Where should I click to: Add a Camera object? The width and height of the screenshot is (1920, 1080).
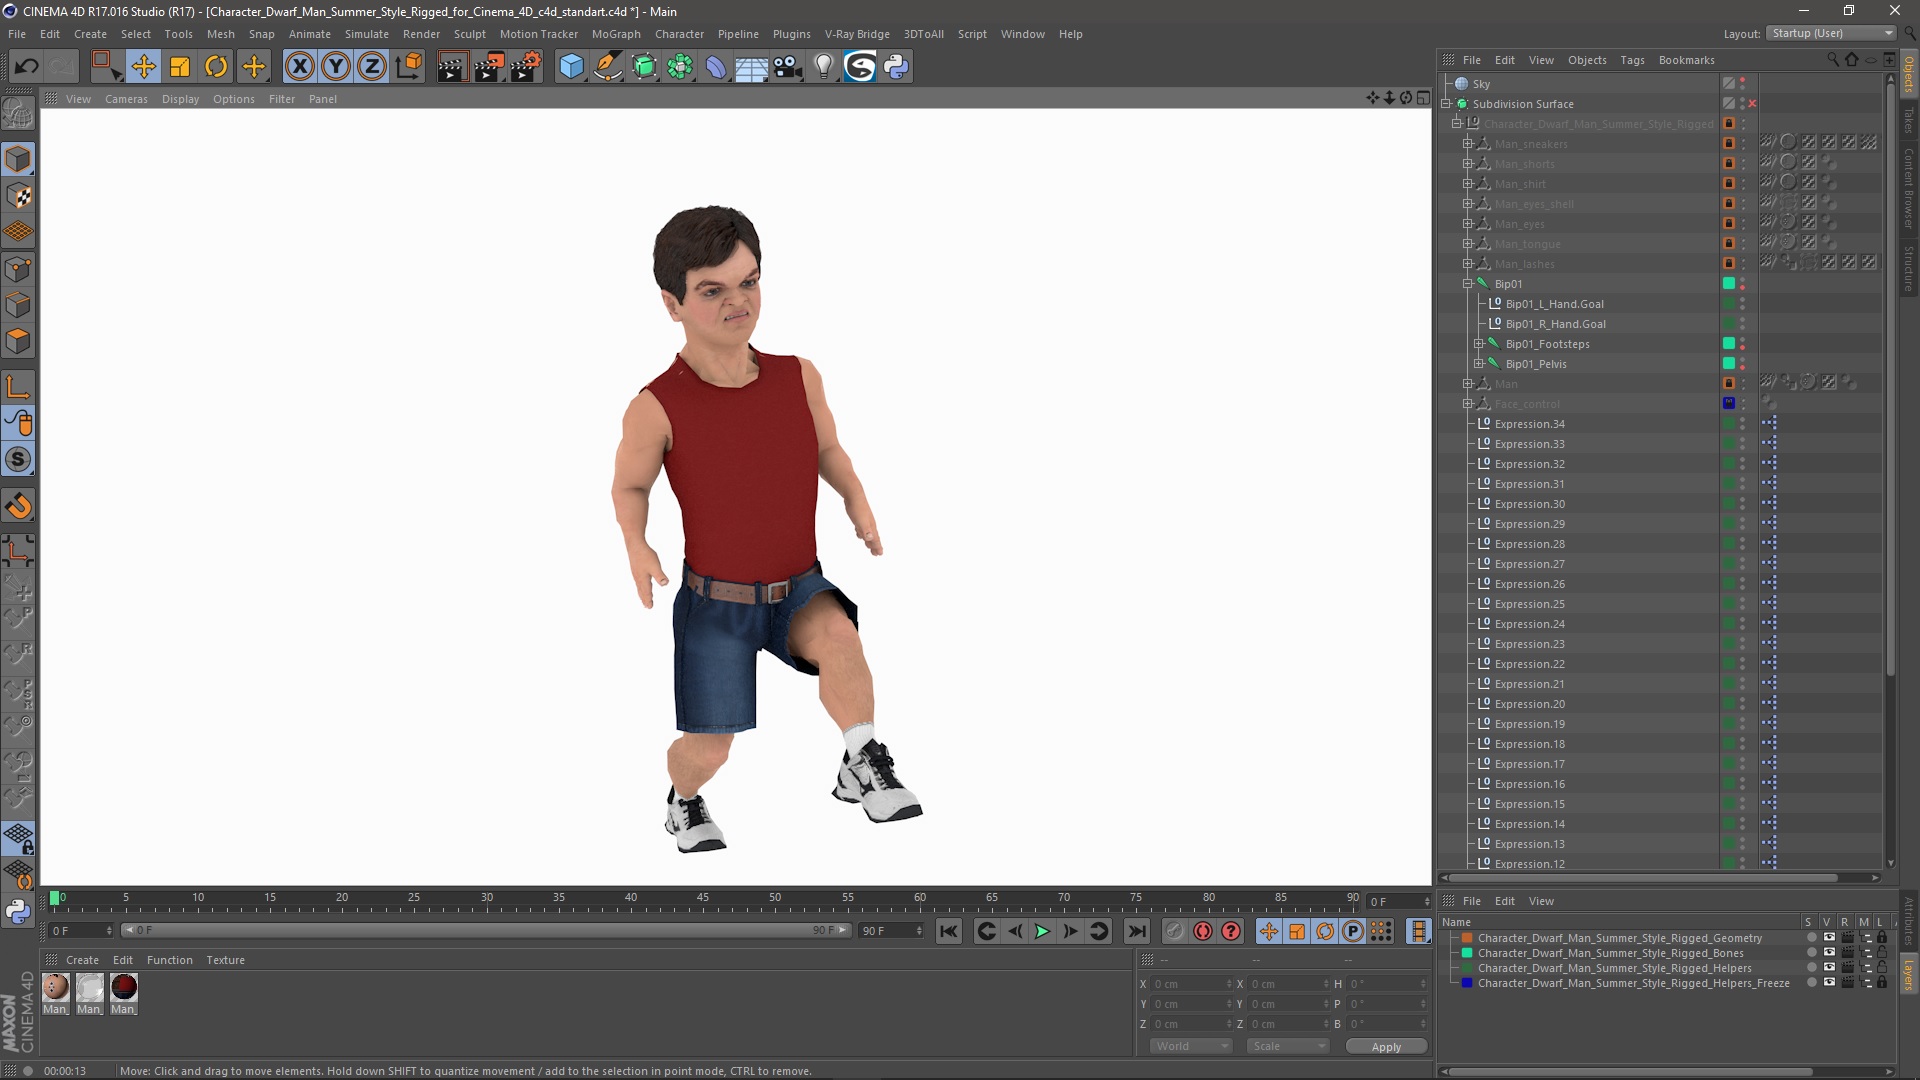coord(788,67)
